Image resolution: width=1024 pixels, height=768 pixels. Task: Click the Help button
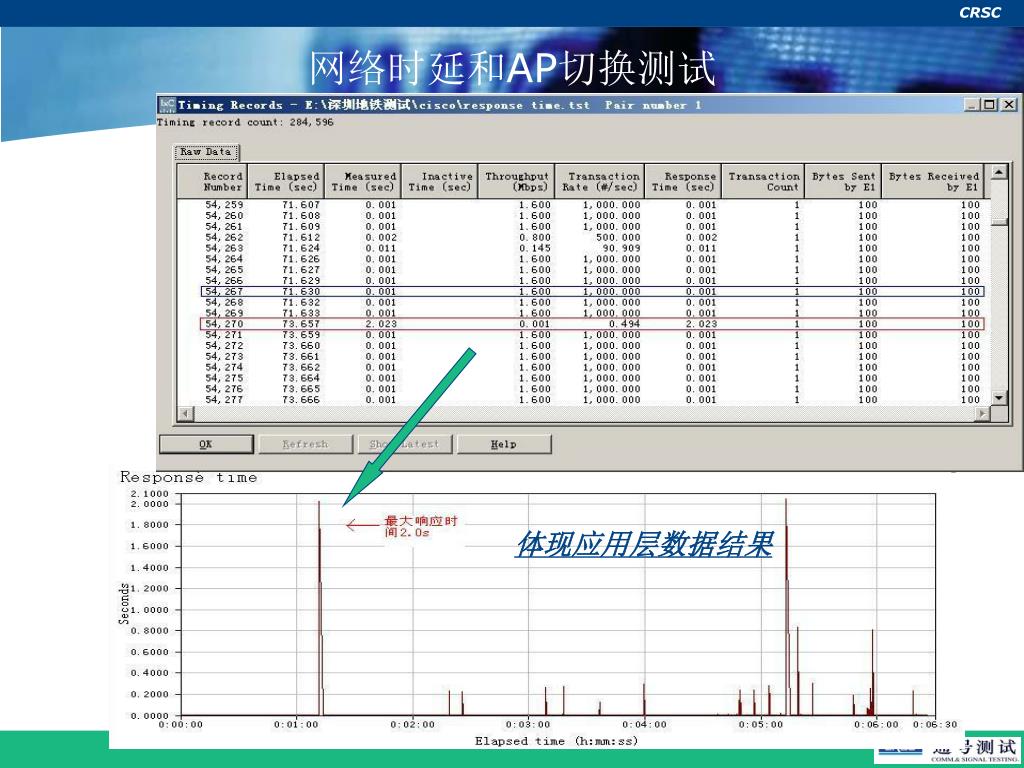(504, 444)
